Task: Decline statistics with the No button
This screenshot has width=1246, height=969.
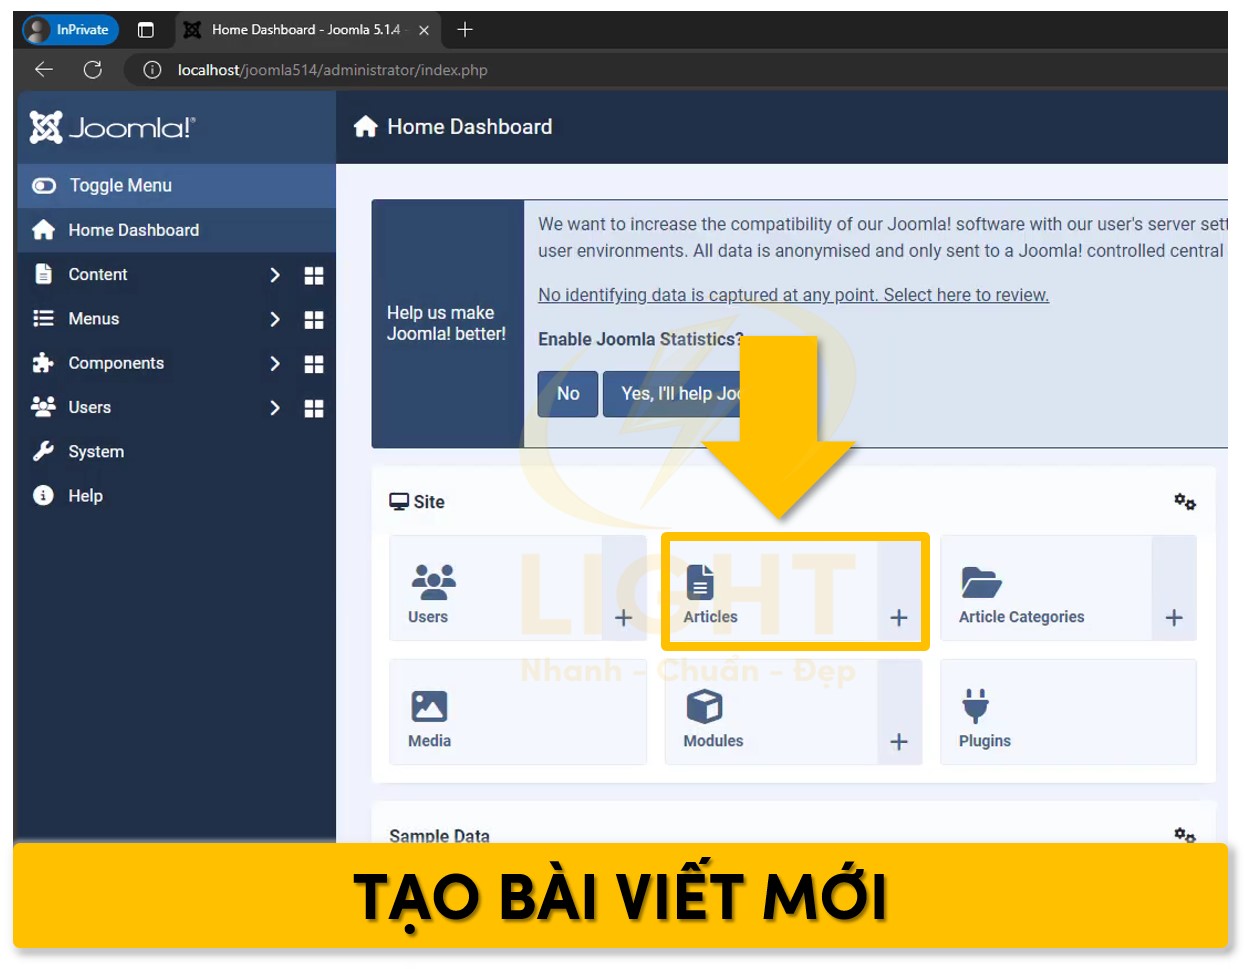Action: (x=568, y=394)
